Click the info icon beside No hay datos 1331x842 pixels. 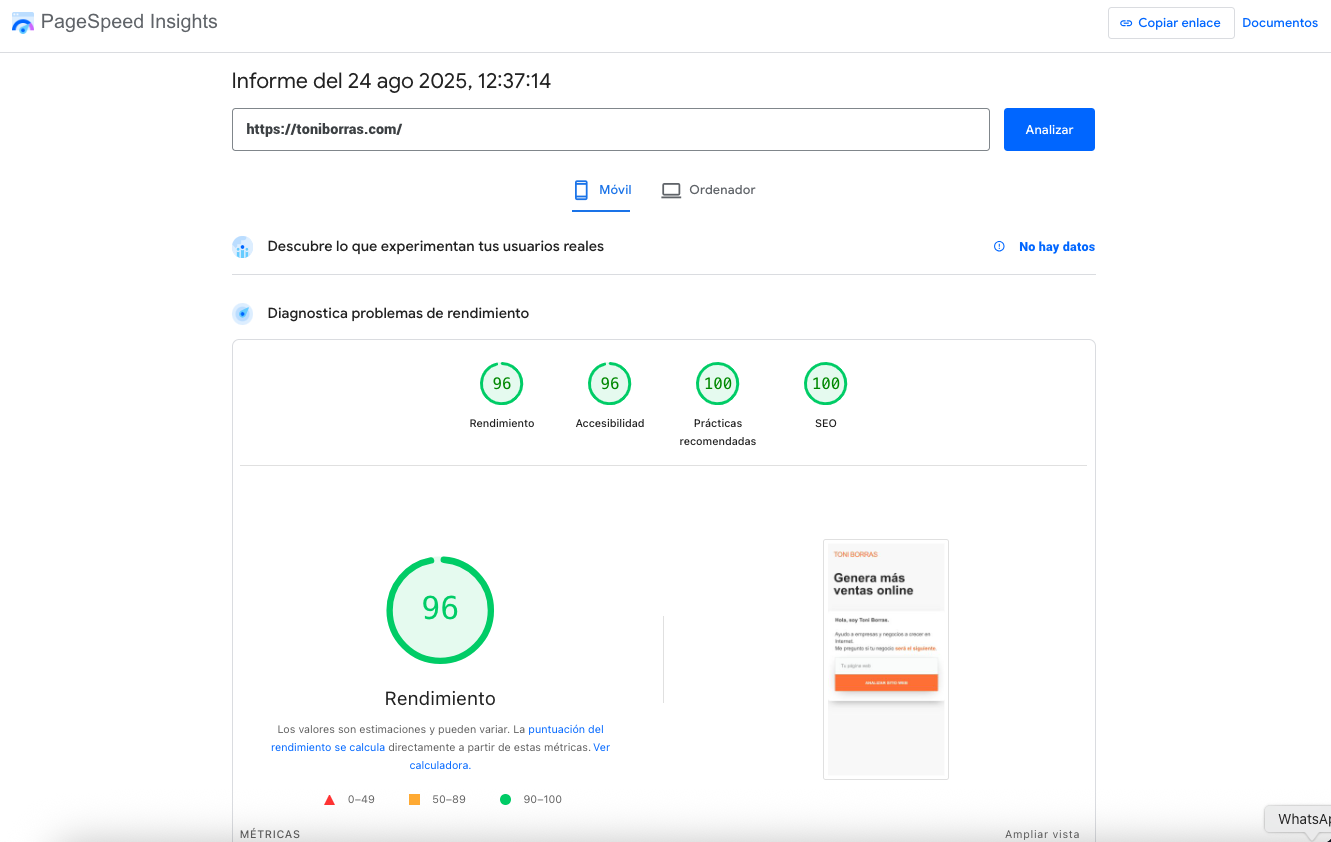[999, 247]
